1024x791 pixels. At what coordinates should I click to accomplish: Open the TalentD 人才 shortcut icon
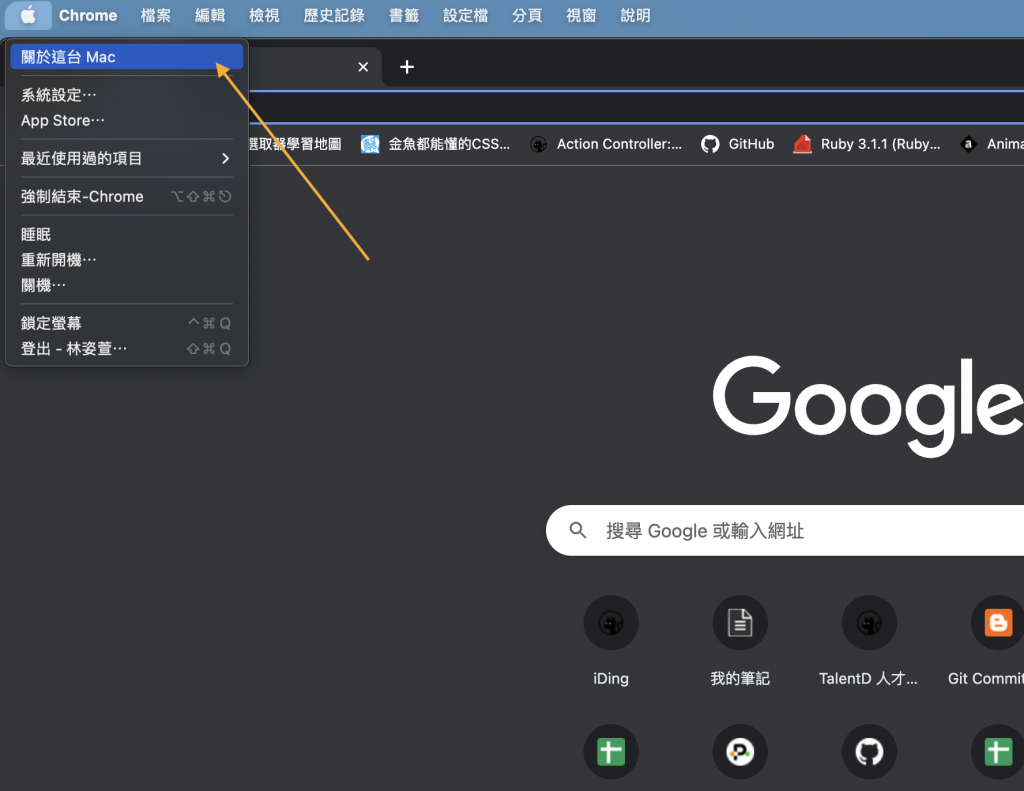click(869, 622)
